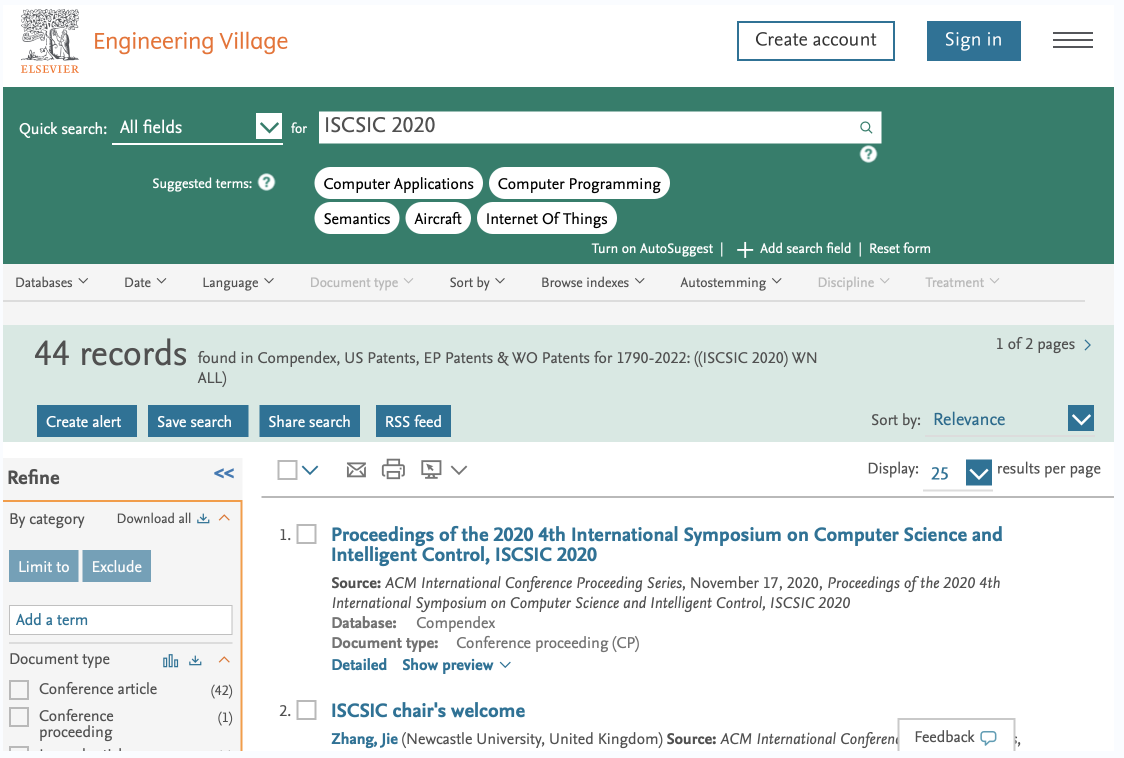Image resolution: width=1124 pixels, height=758 pixels.
Task: Click Turn on AutoSuggest link
Action: tap(652, 248)
